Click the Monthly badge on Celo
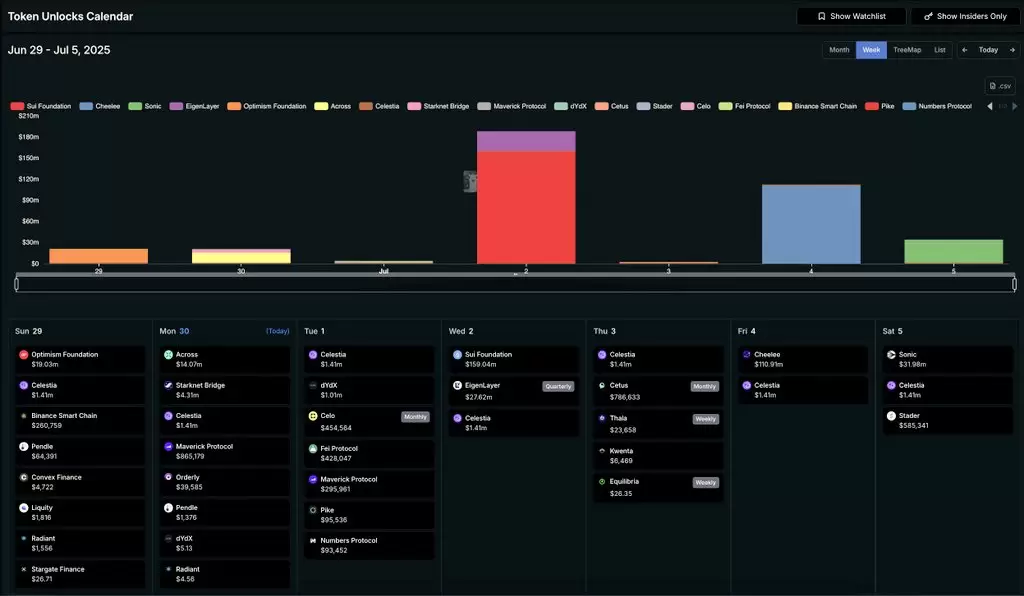1024x596 pixels. 415,416
